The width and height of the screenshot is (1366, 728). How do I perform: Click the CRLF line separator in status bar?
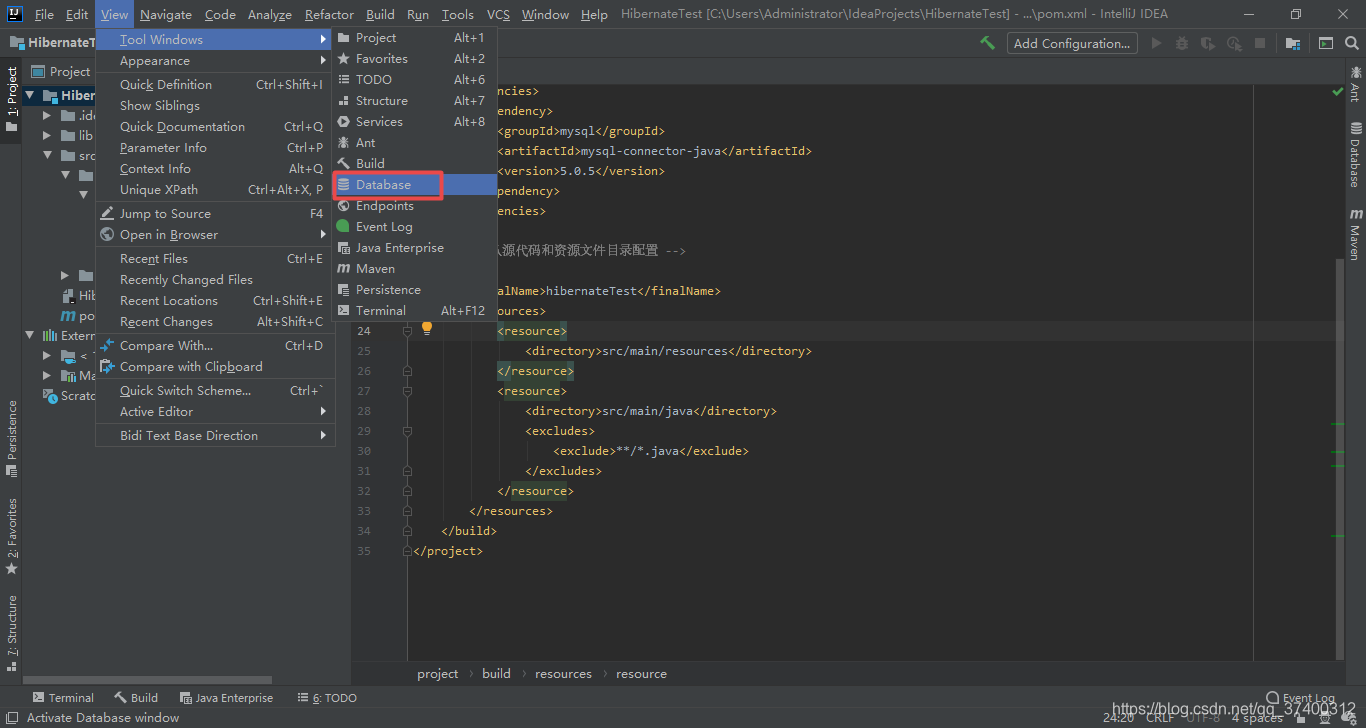(1161, 718)
